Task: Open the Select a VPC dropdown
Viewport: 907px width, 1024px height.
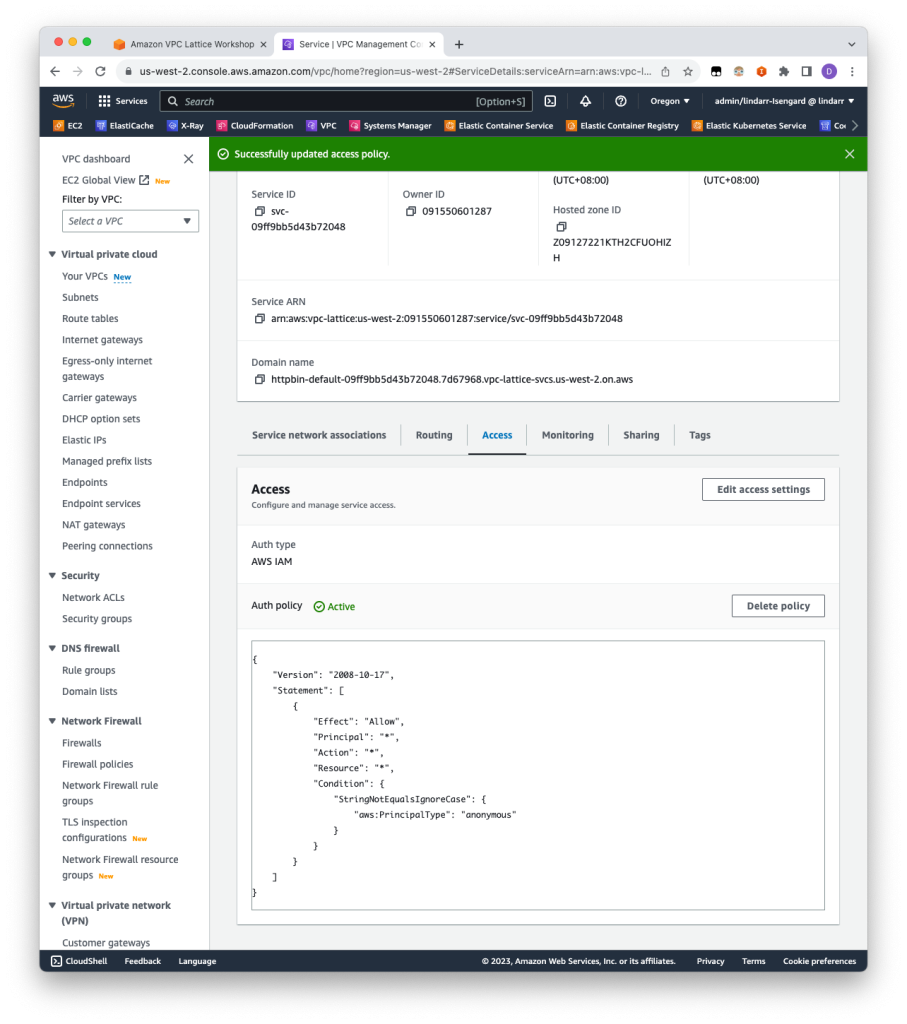Action: [130, 219]
